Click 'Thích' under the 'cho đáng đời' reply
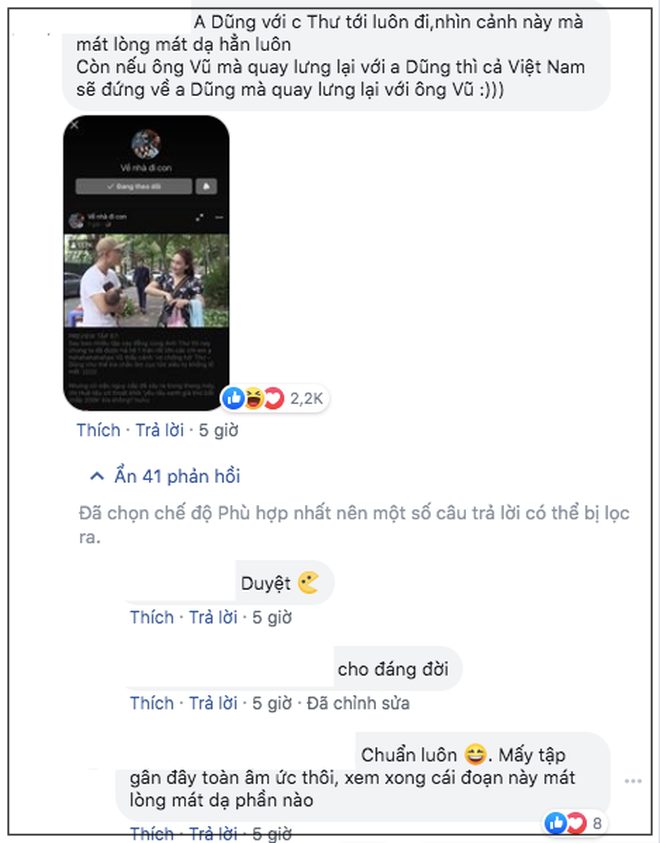 click(152, 703)
